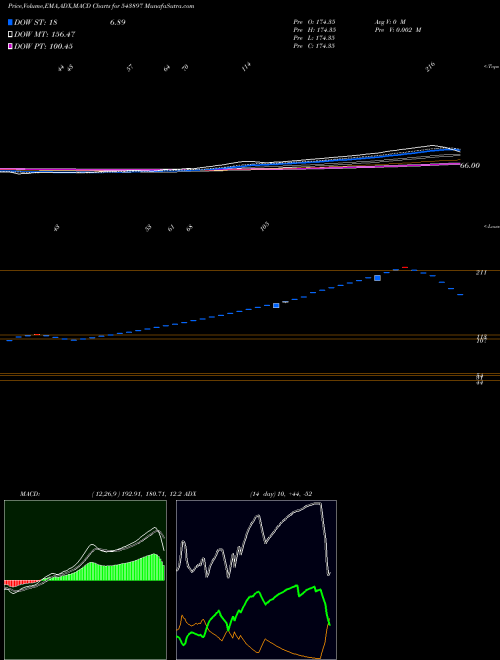500x660 pixels.
Task: Click the red candle at the price peak
Action: point(405,268)
